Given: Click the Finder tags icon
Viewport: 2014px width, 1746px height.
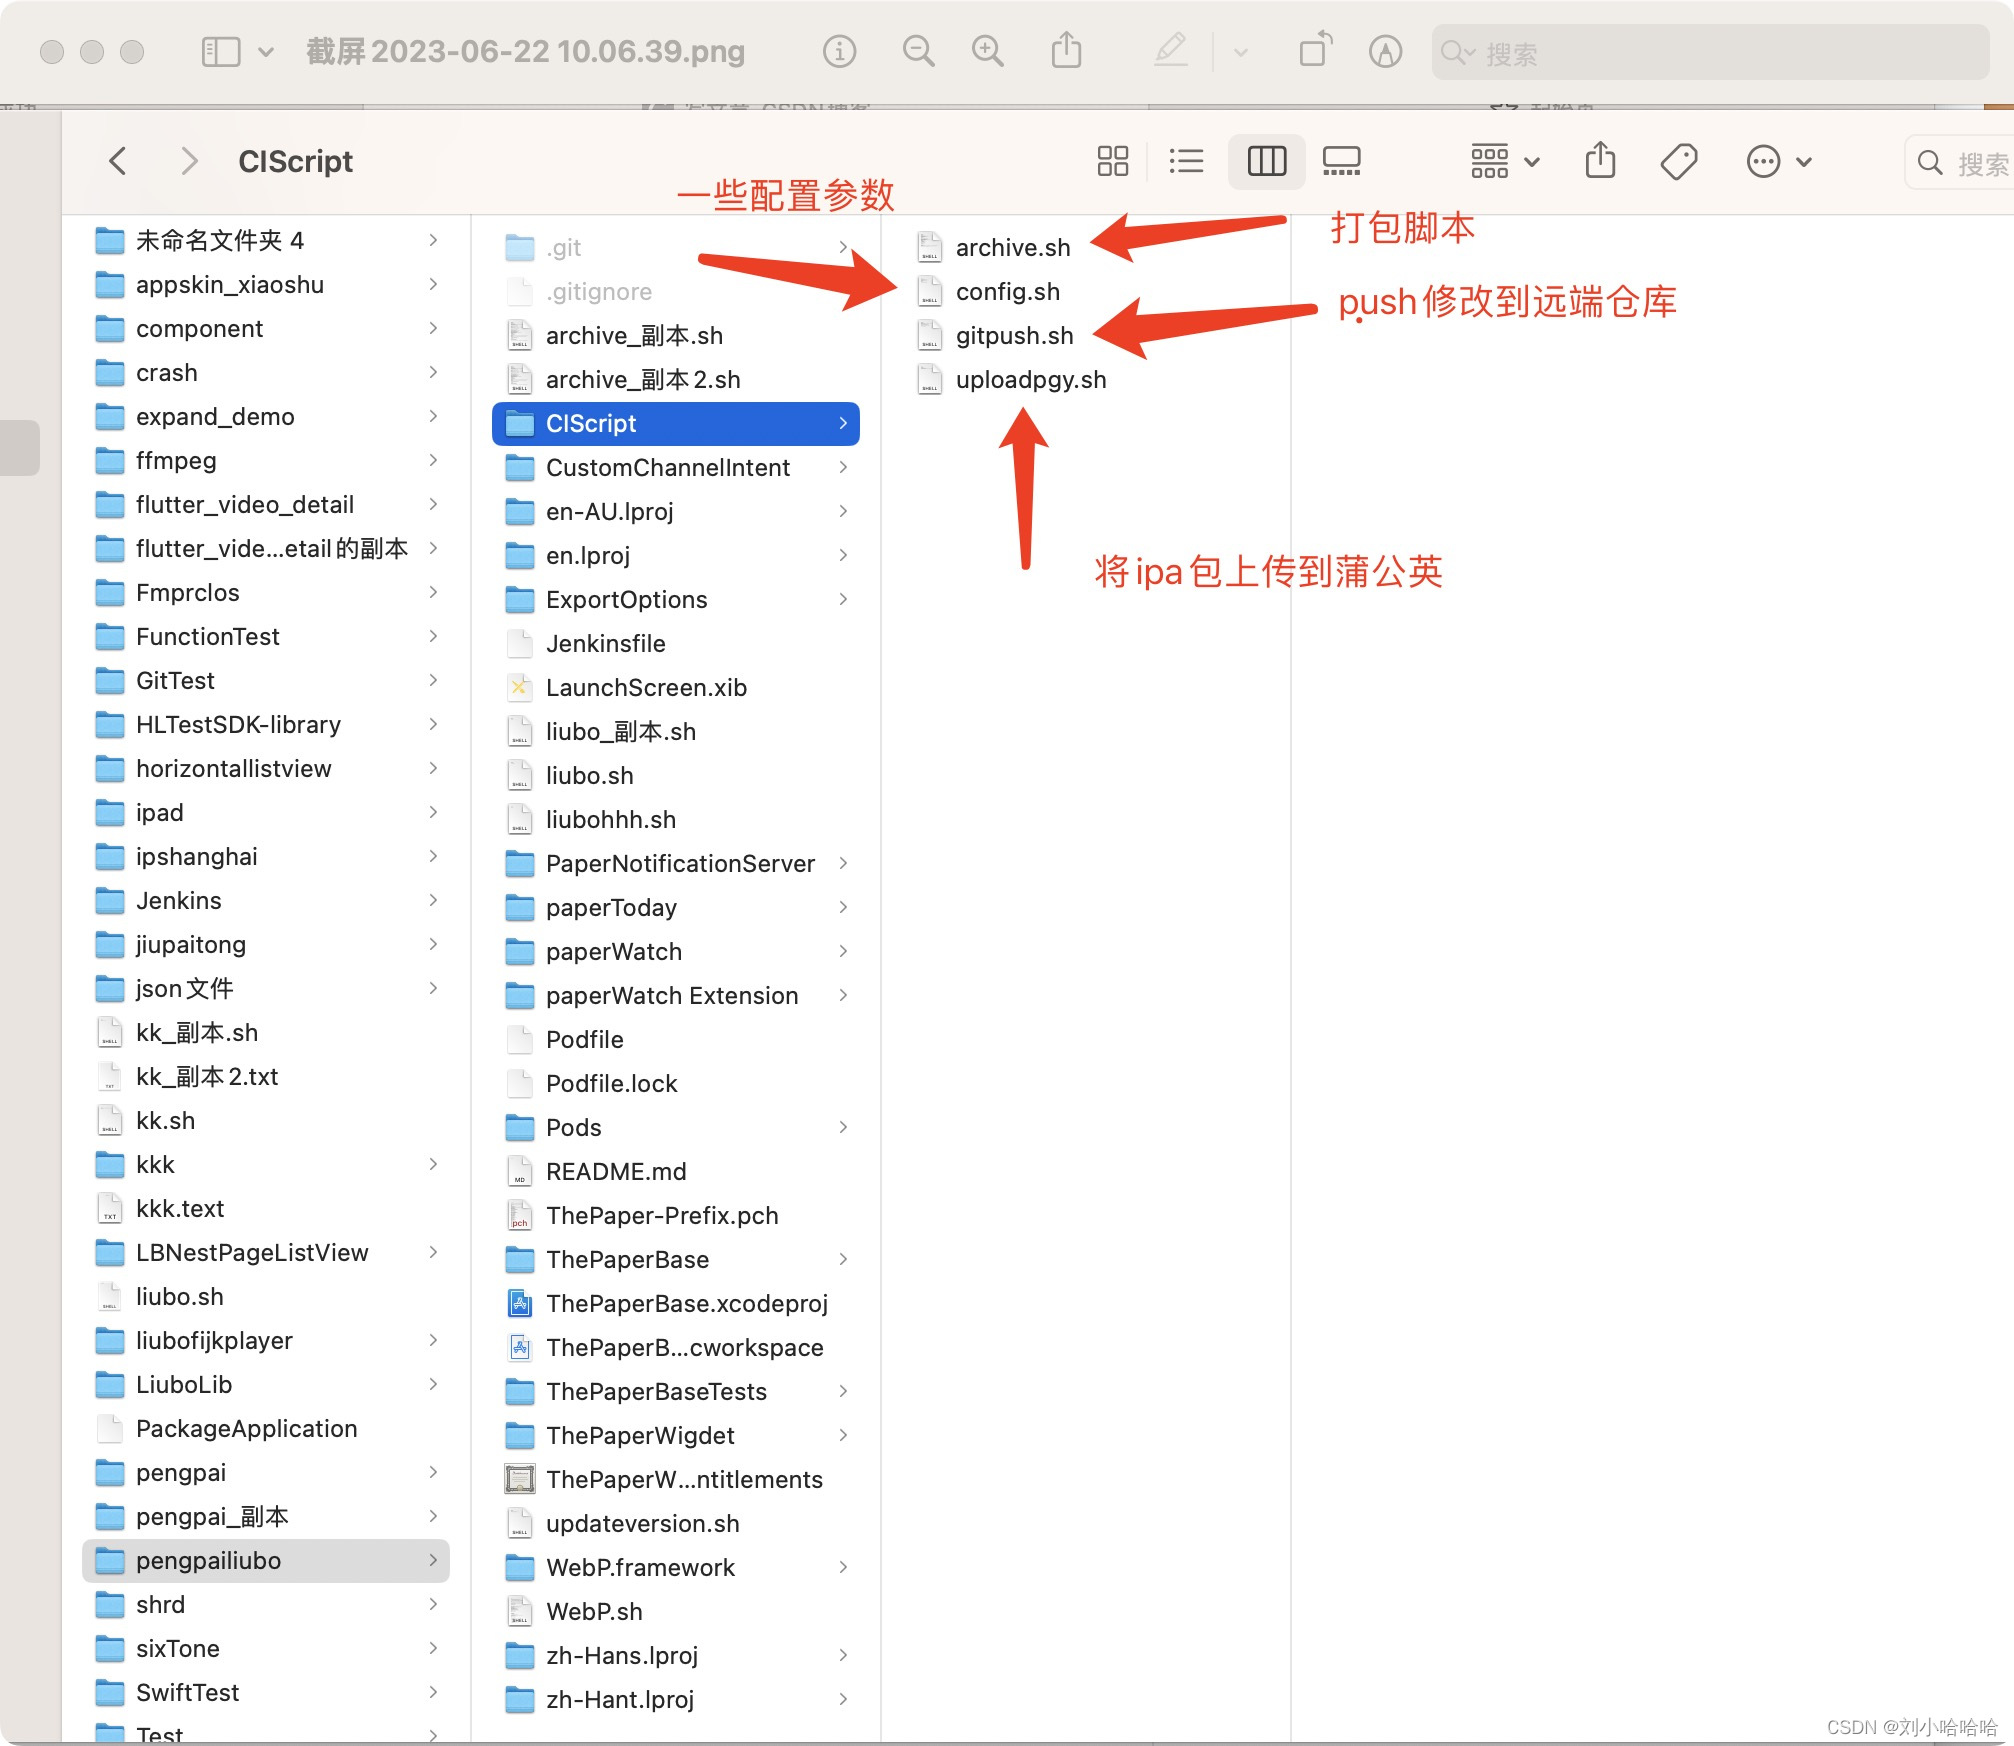Looking at the screenshot, I should [1678, 161].
